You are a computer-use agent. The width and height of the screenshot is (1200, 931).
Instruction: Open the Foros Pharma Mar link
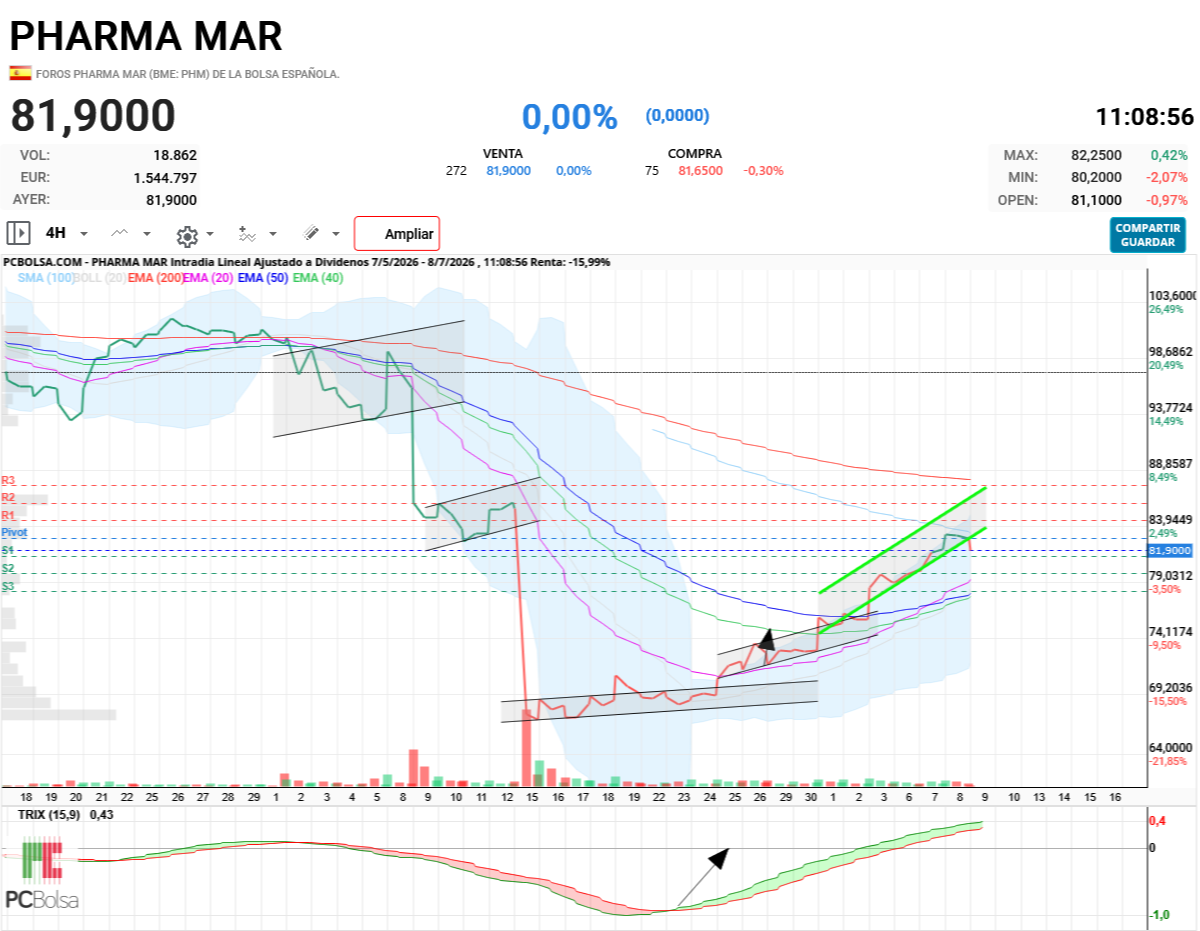coord(188,74)
